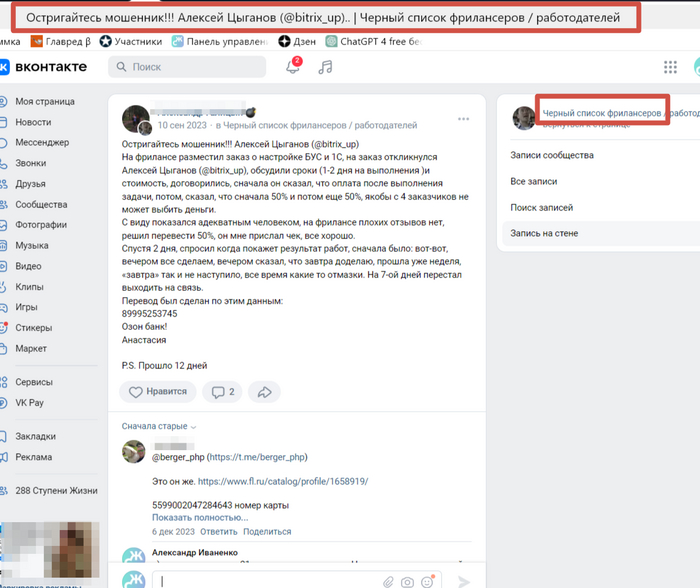The width and height of the screenshot is (700, 588).
Task: Click the Александр Иваненко commenter name
Action: tap(195, 553)
